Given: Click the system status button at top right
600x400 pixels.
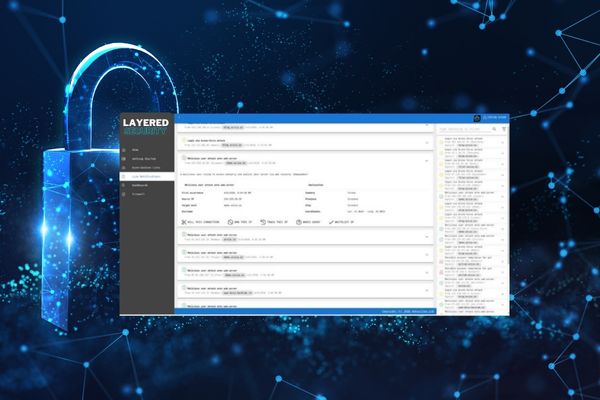Looking at the screenshot, I should pyautogui.click(x=494, y=117).
